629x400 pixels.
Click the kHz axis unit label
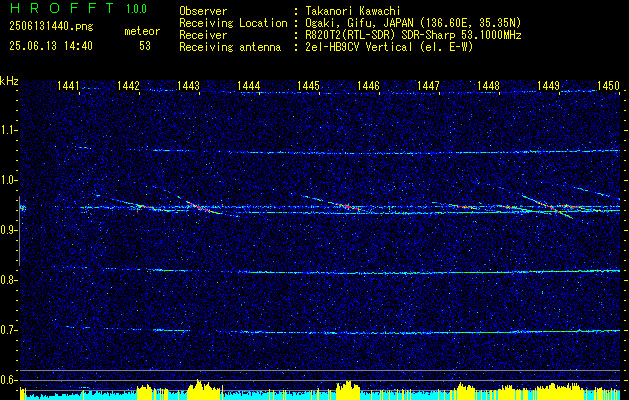[9, 81]
